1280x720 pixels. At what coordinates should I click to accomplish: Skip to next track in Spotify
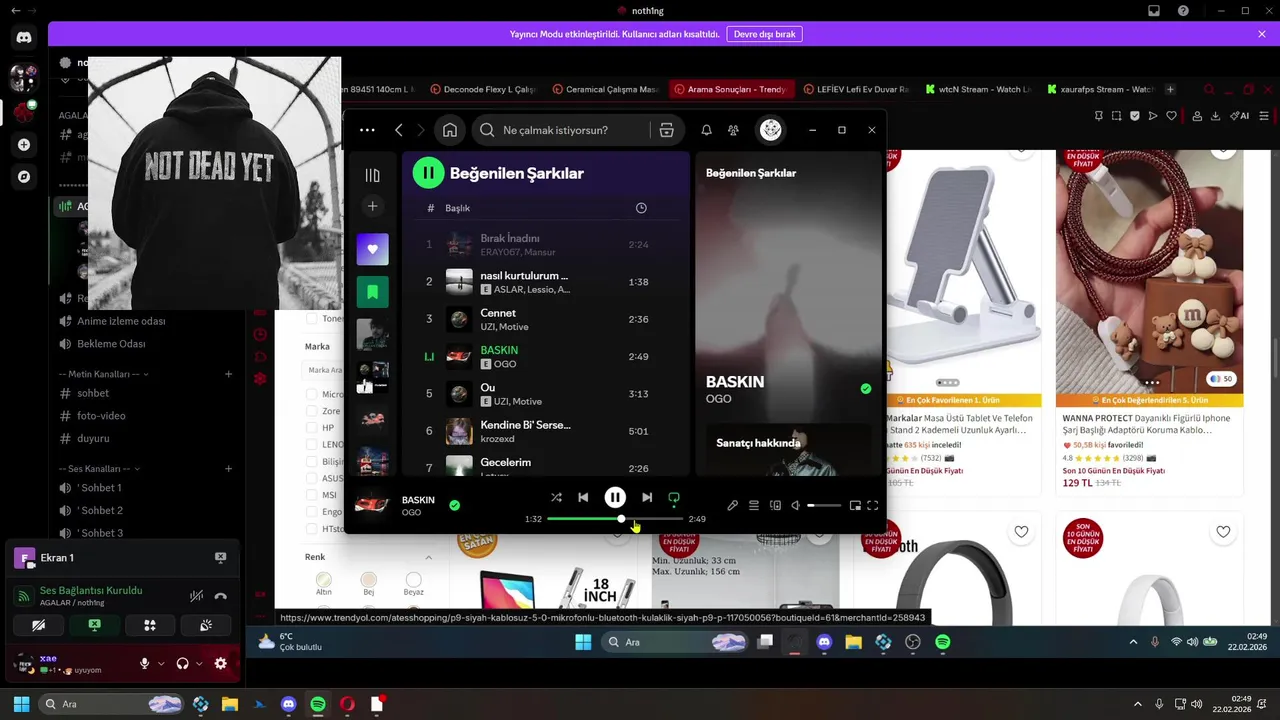(647, 497)
